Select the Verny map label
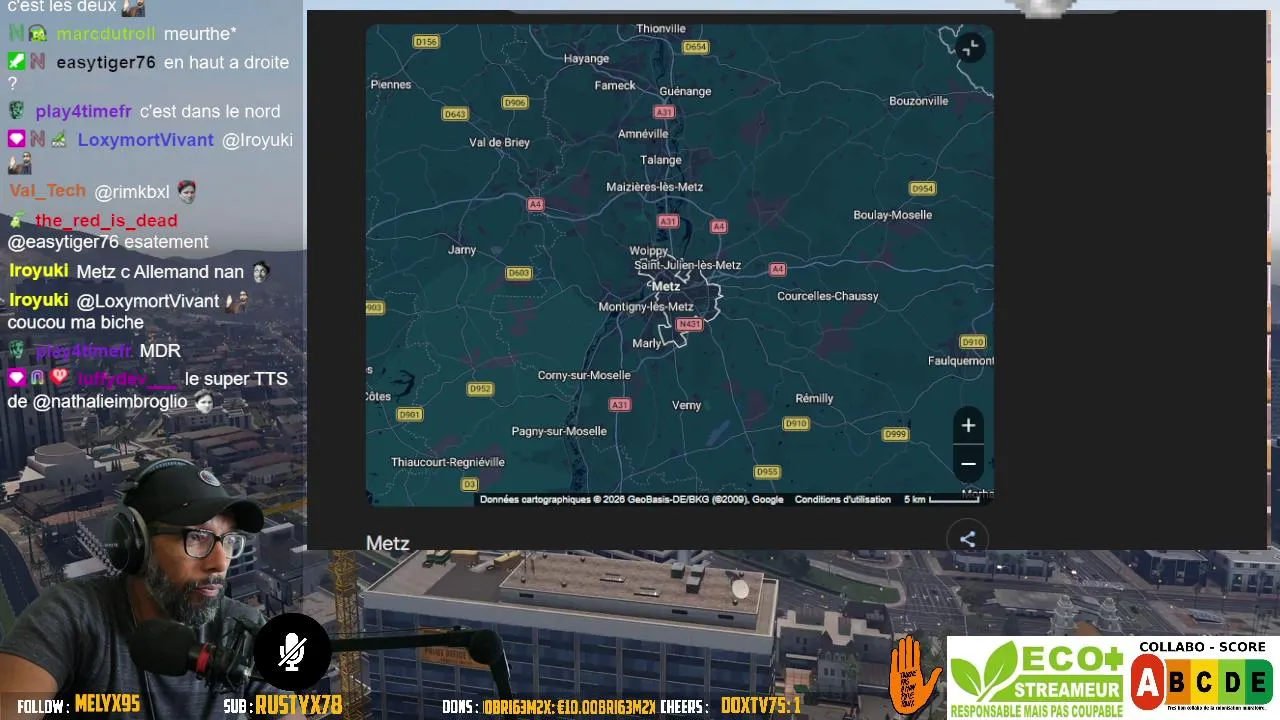The image size is (1280, 720). (687, 405)
